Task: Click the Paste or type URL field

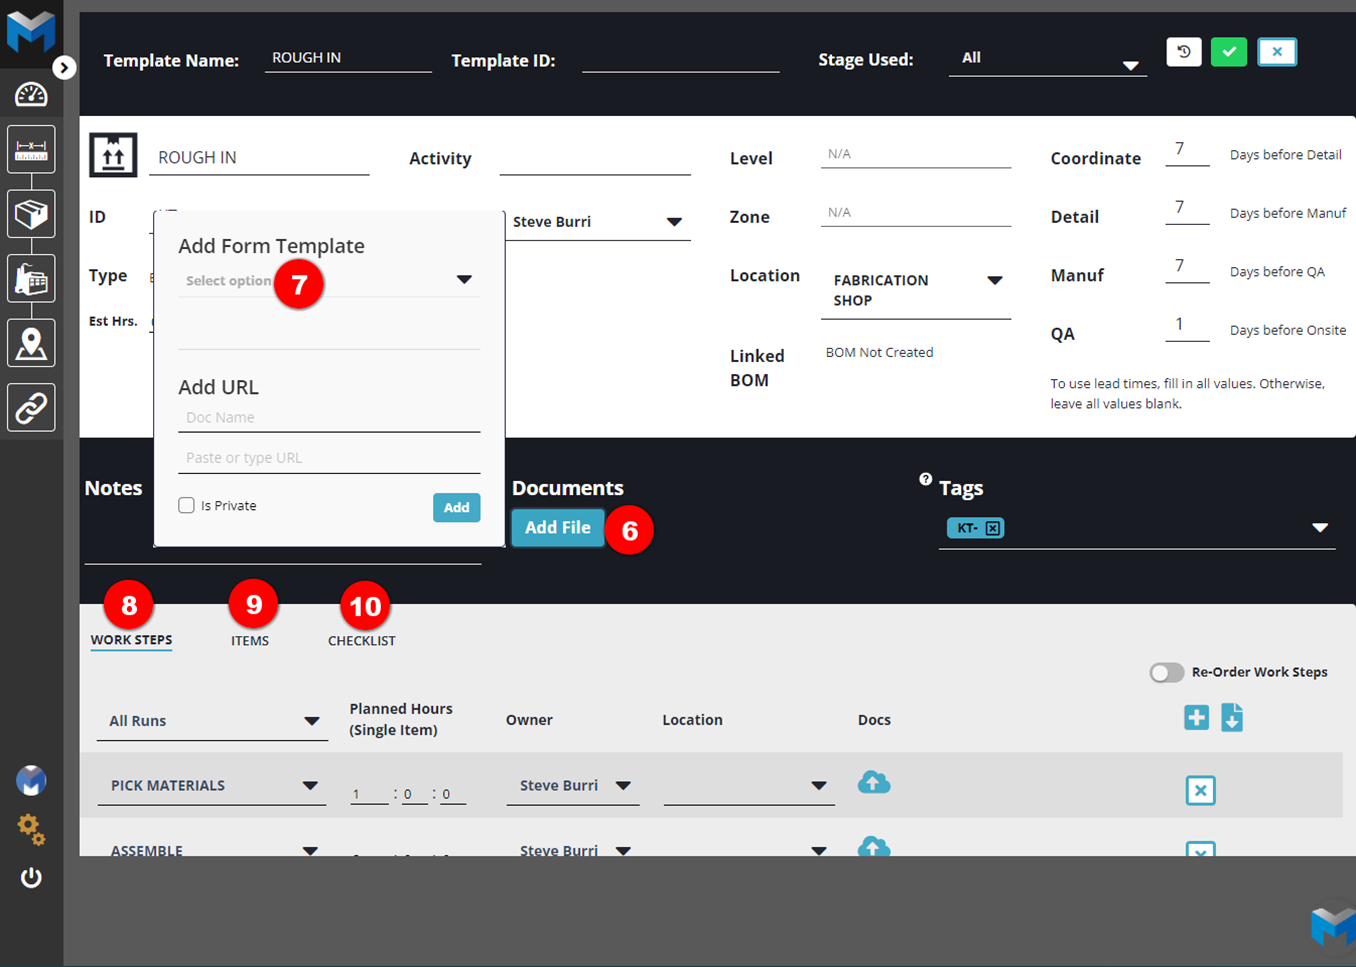Action: point(328,458)
